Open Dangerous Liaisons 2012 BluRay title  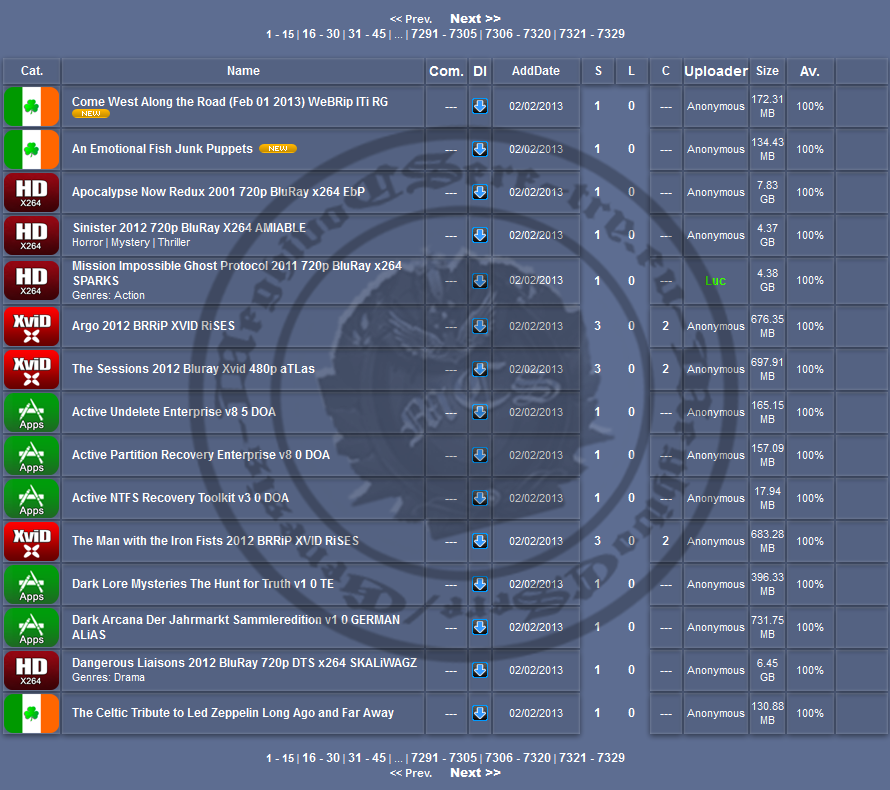coord(245,663)
